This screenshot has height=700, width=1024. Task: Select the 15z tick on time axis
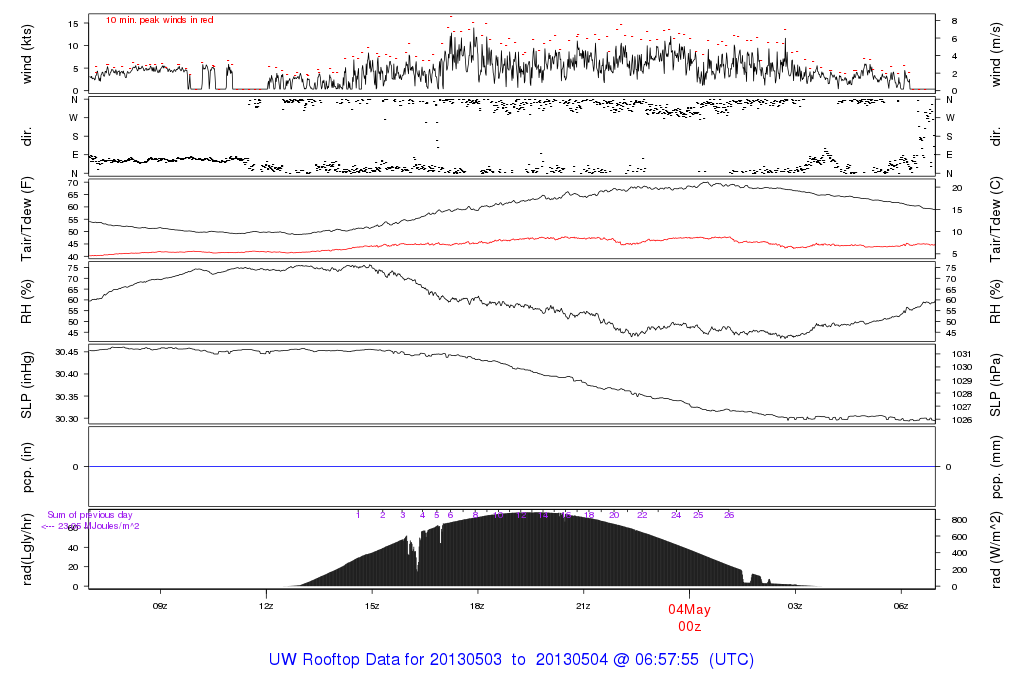pyautogui.click(x=372, y=605)
